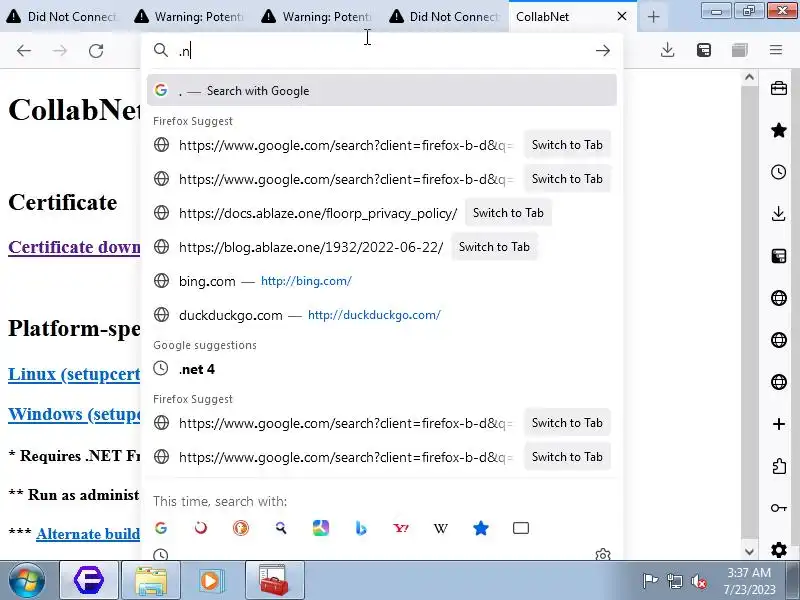800x600 pixels.
Task: Open the sidebar settings gear
Action: pyautogui.click(x=779, y=550)
